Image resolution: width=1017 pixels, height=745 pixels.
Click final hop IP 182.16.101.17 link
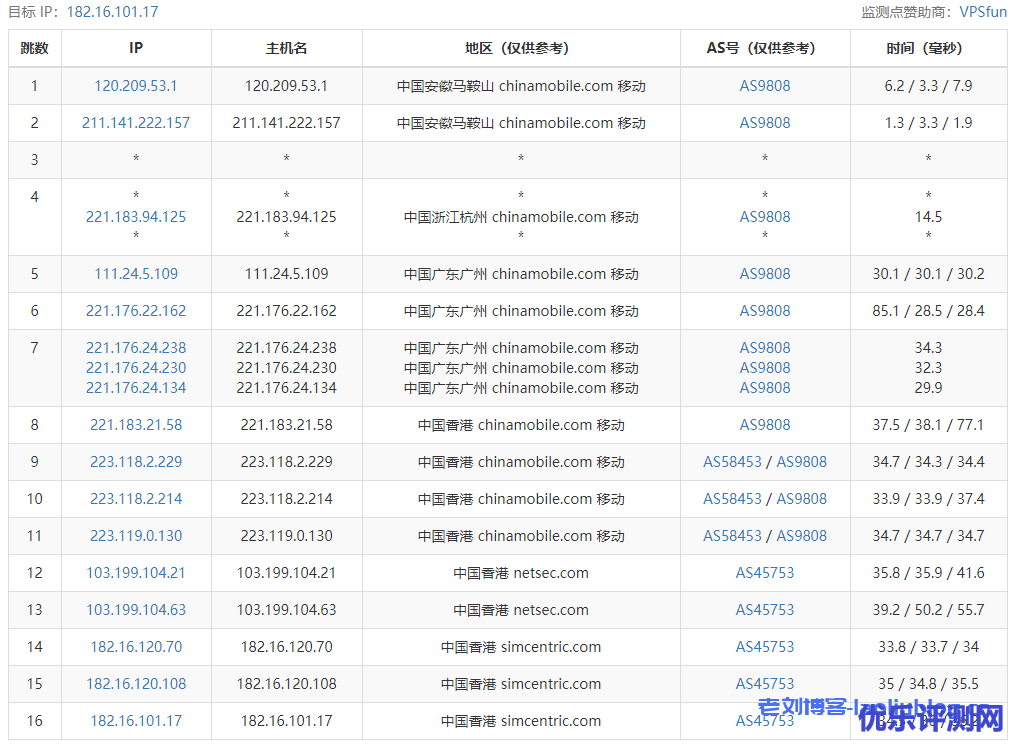[136, 721]
